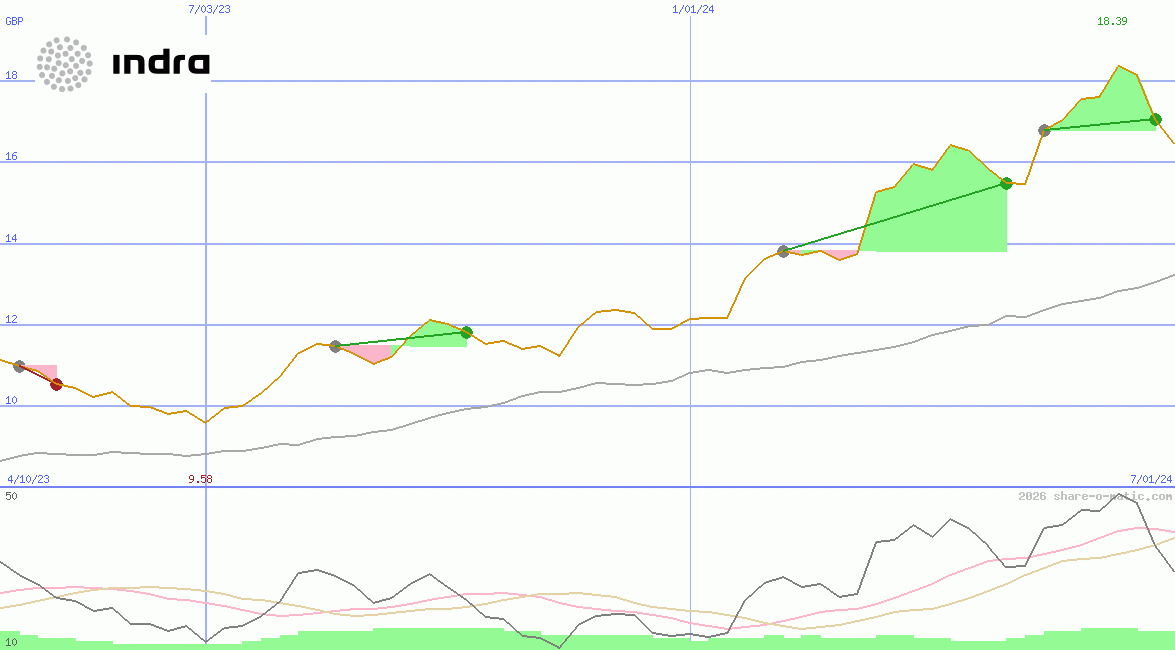Image resolution: width=1175 pixels, height=650 pixels.
Task: Click the gray entry marker just below the 14 line
Action: pyautogui.click(x=783, y=251)
